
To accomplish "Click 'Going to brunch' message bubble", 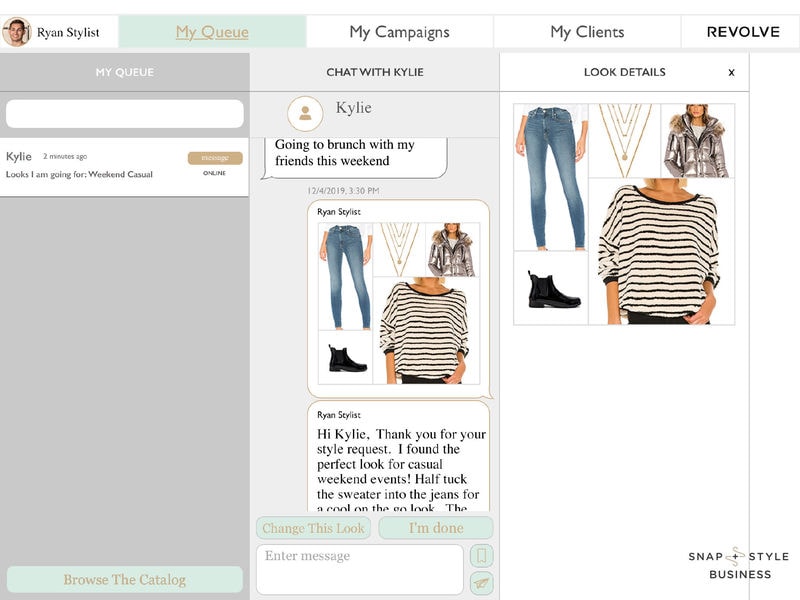I will 354,157.
